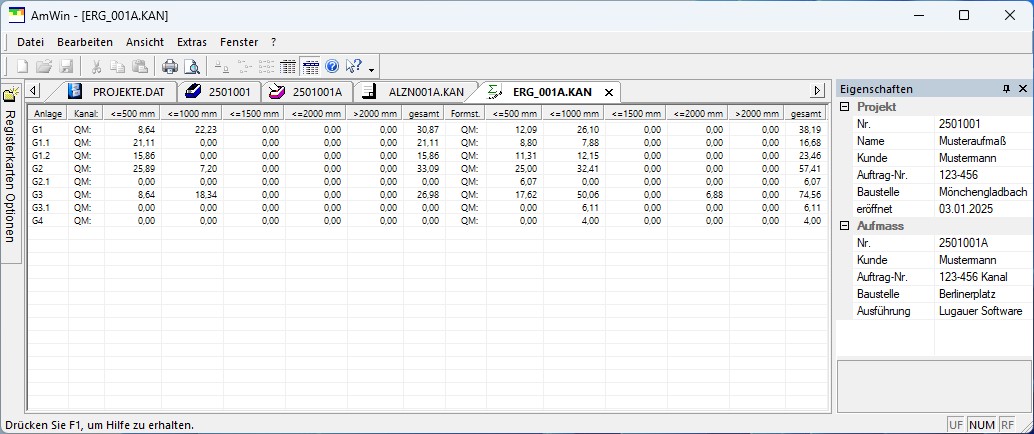Click the large icons view toolbar icon
This screenshot has height=434, width=1034.
222,66
